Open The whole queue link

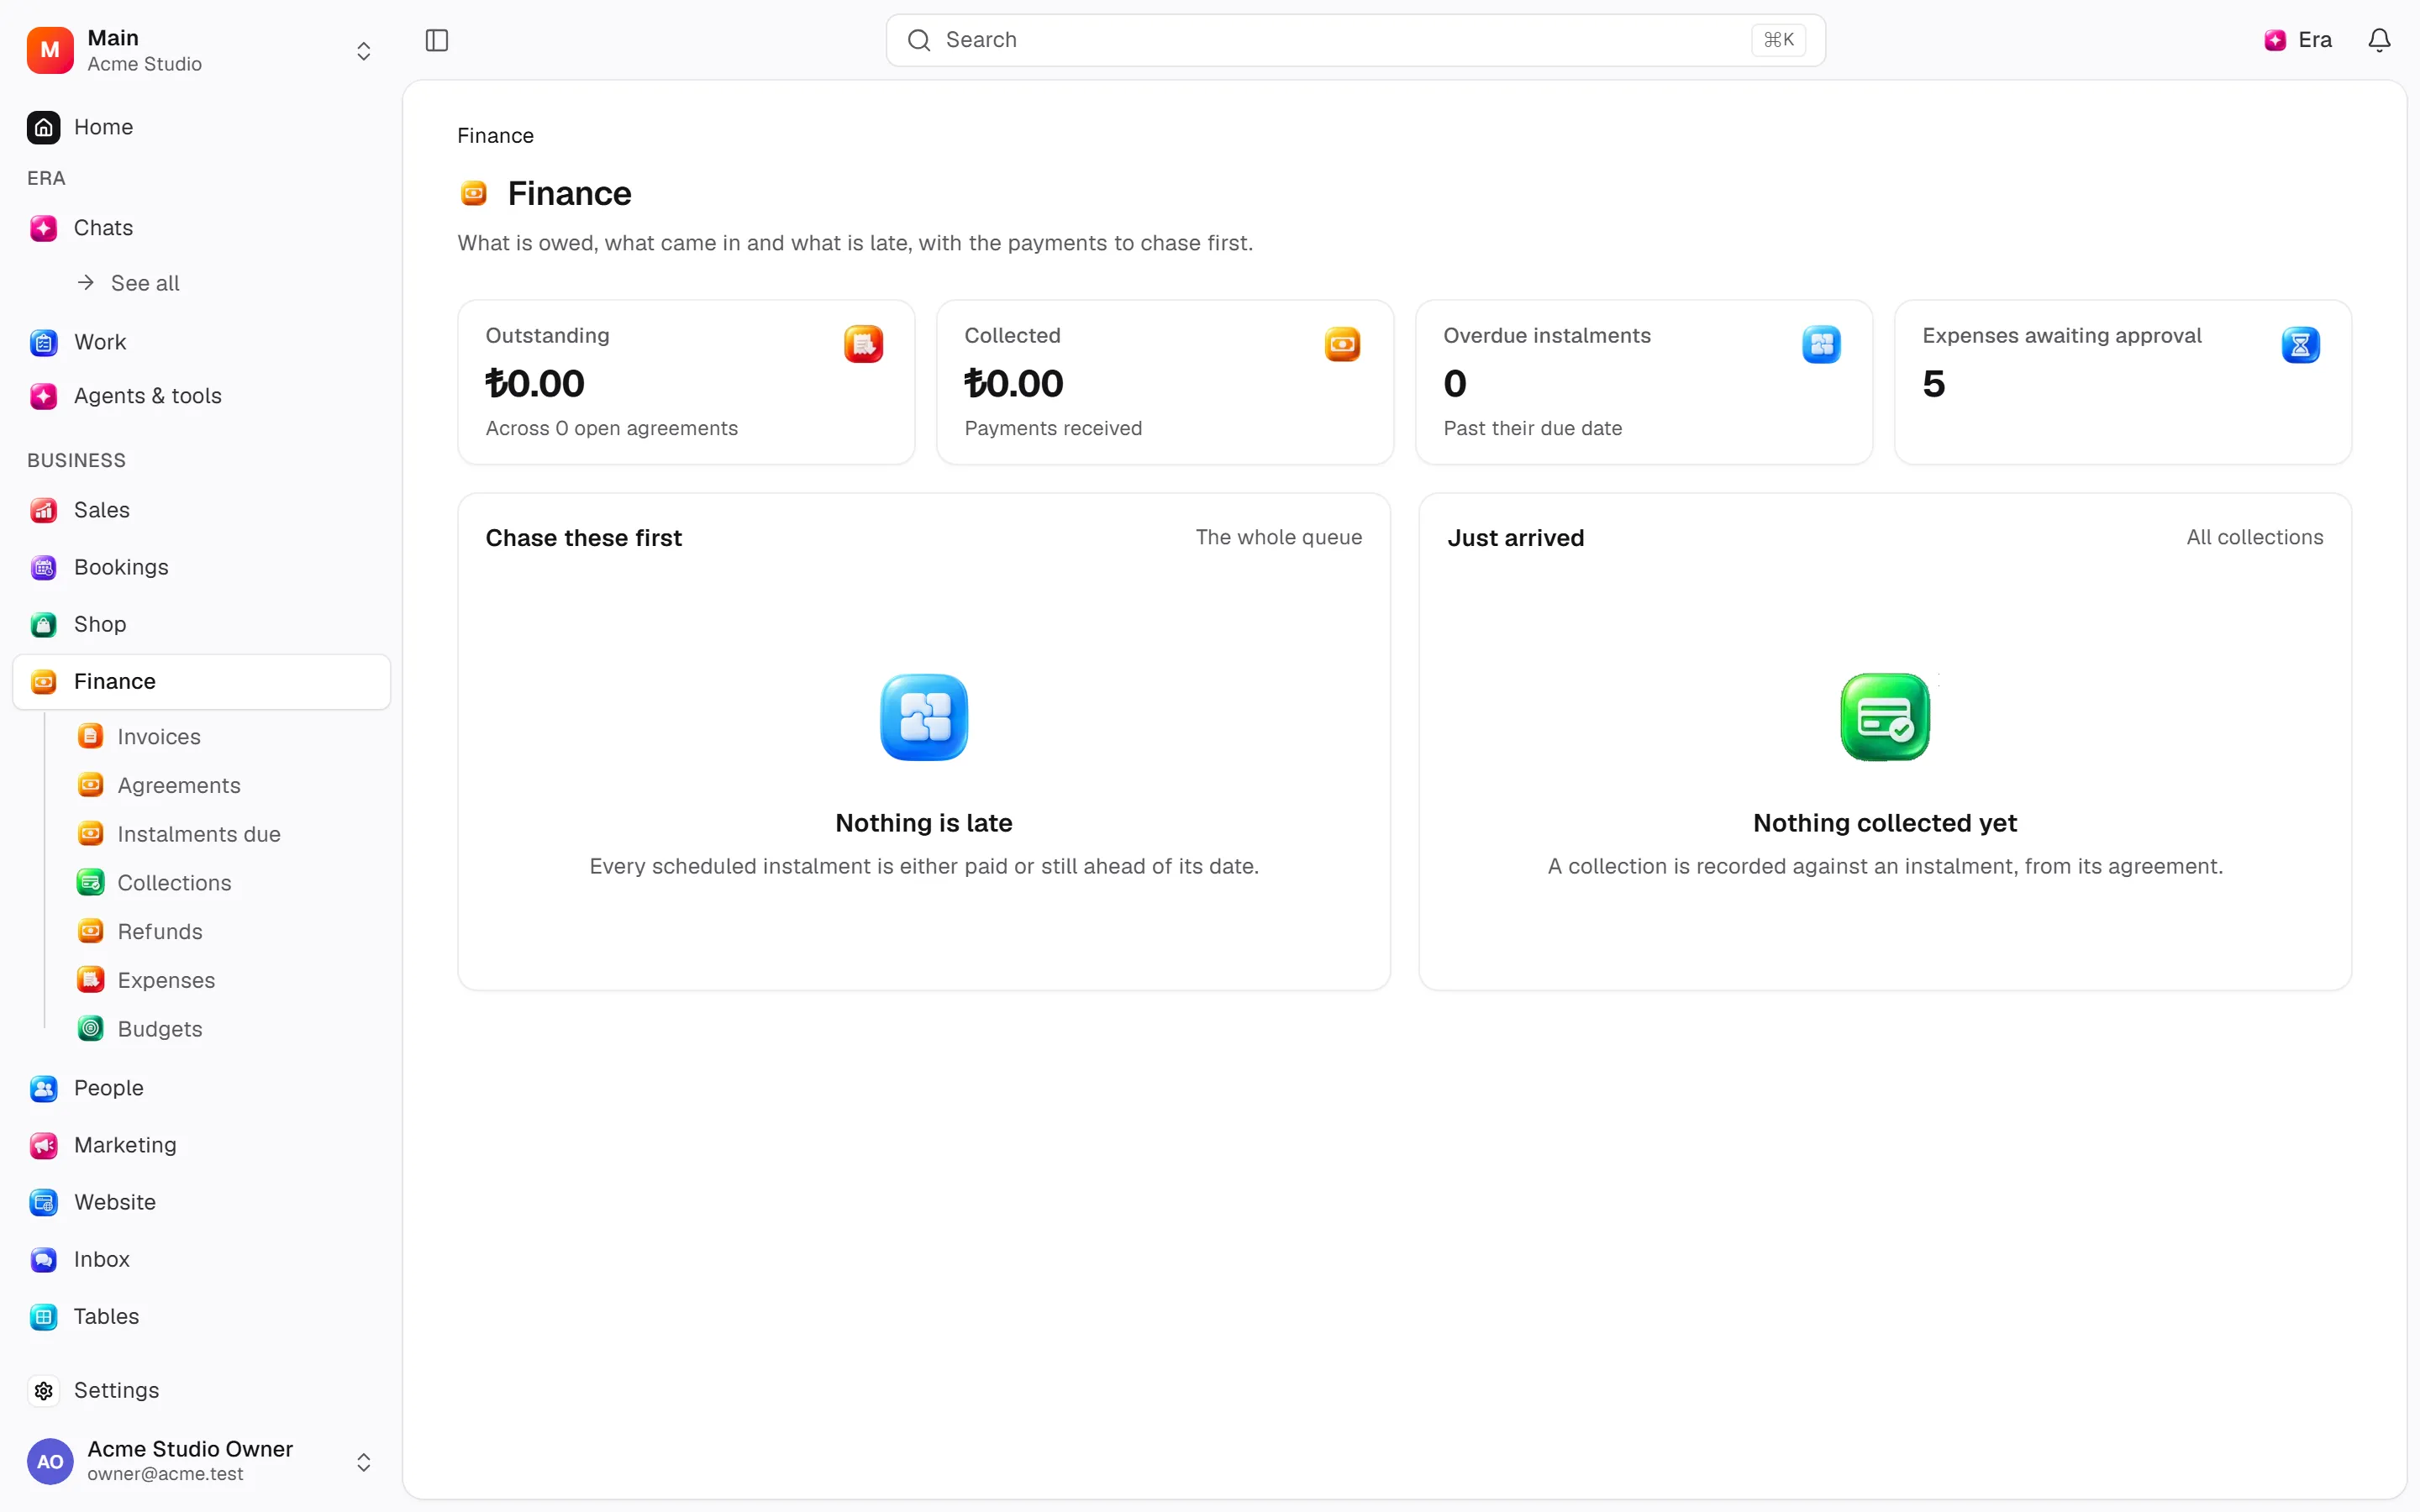[x=1278, y=537]
